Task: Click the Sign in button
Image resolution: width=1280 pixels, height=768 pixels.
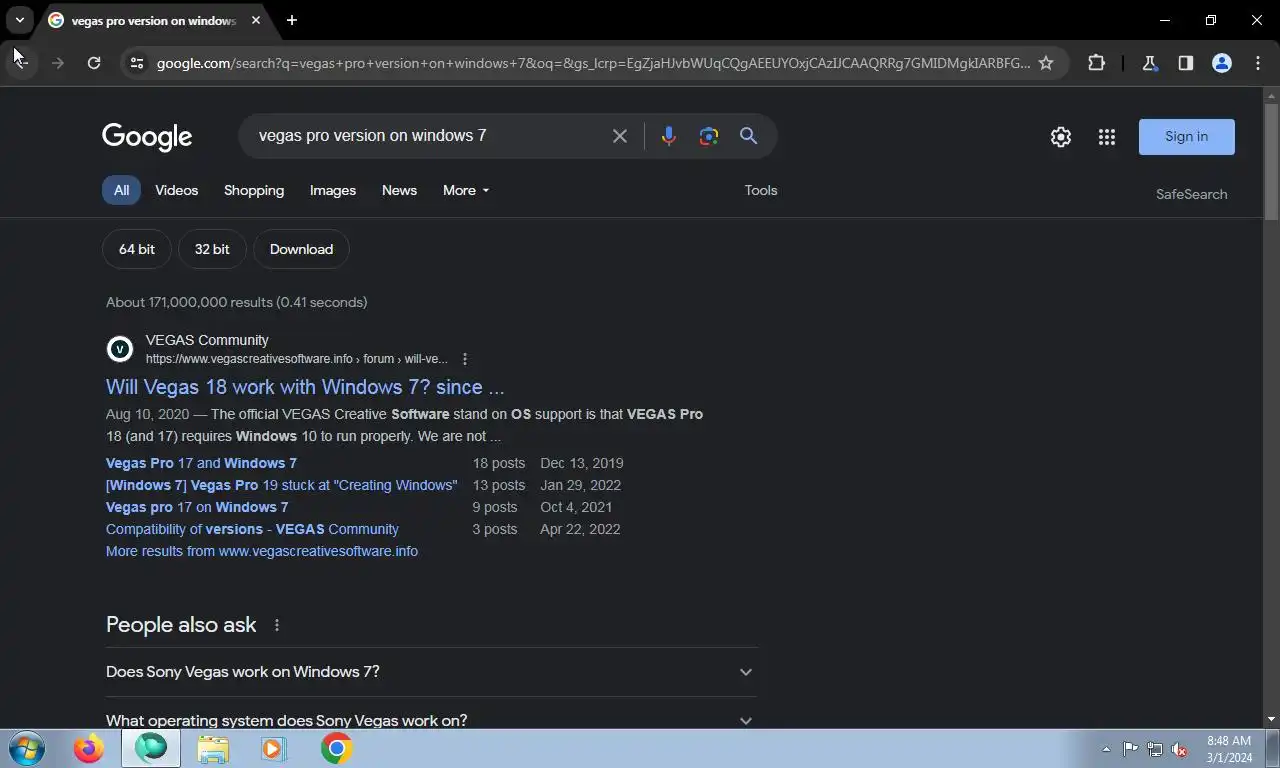Action: point(1187,137)
